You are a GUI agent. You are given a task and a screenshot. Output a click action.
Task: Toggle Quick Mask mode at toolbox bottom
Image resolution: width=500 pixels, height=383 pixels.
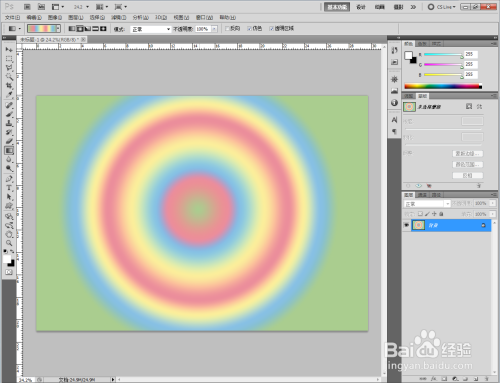[x=9, y=272]
